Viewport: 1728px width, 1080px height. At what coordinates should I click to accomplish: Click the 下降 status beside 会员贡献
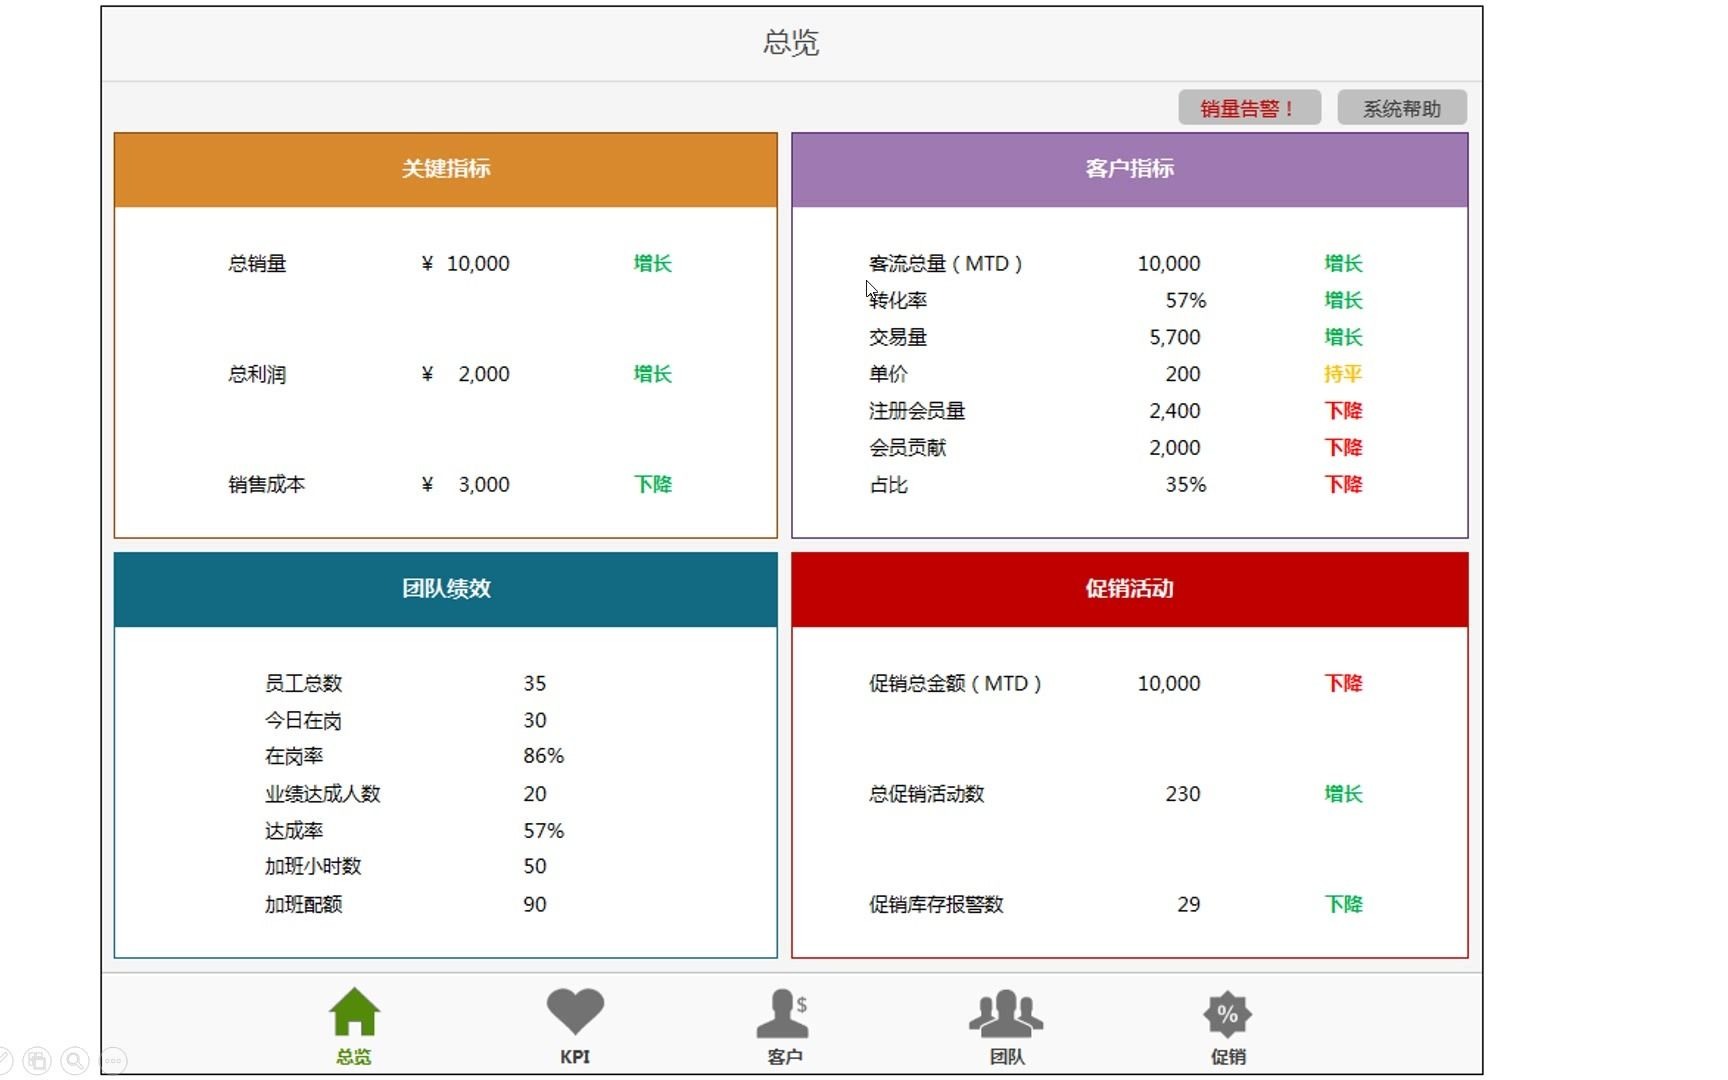(1344, 448)
